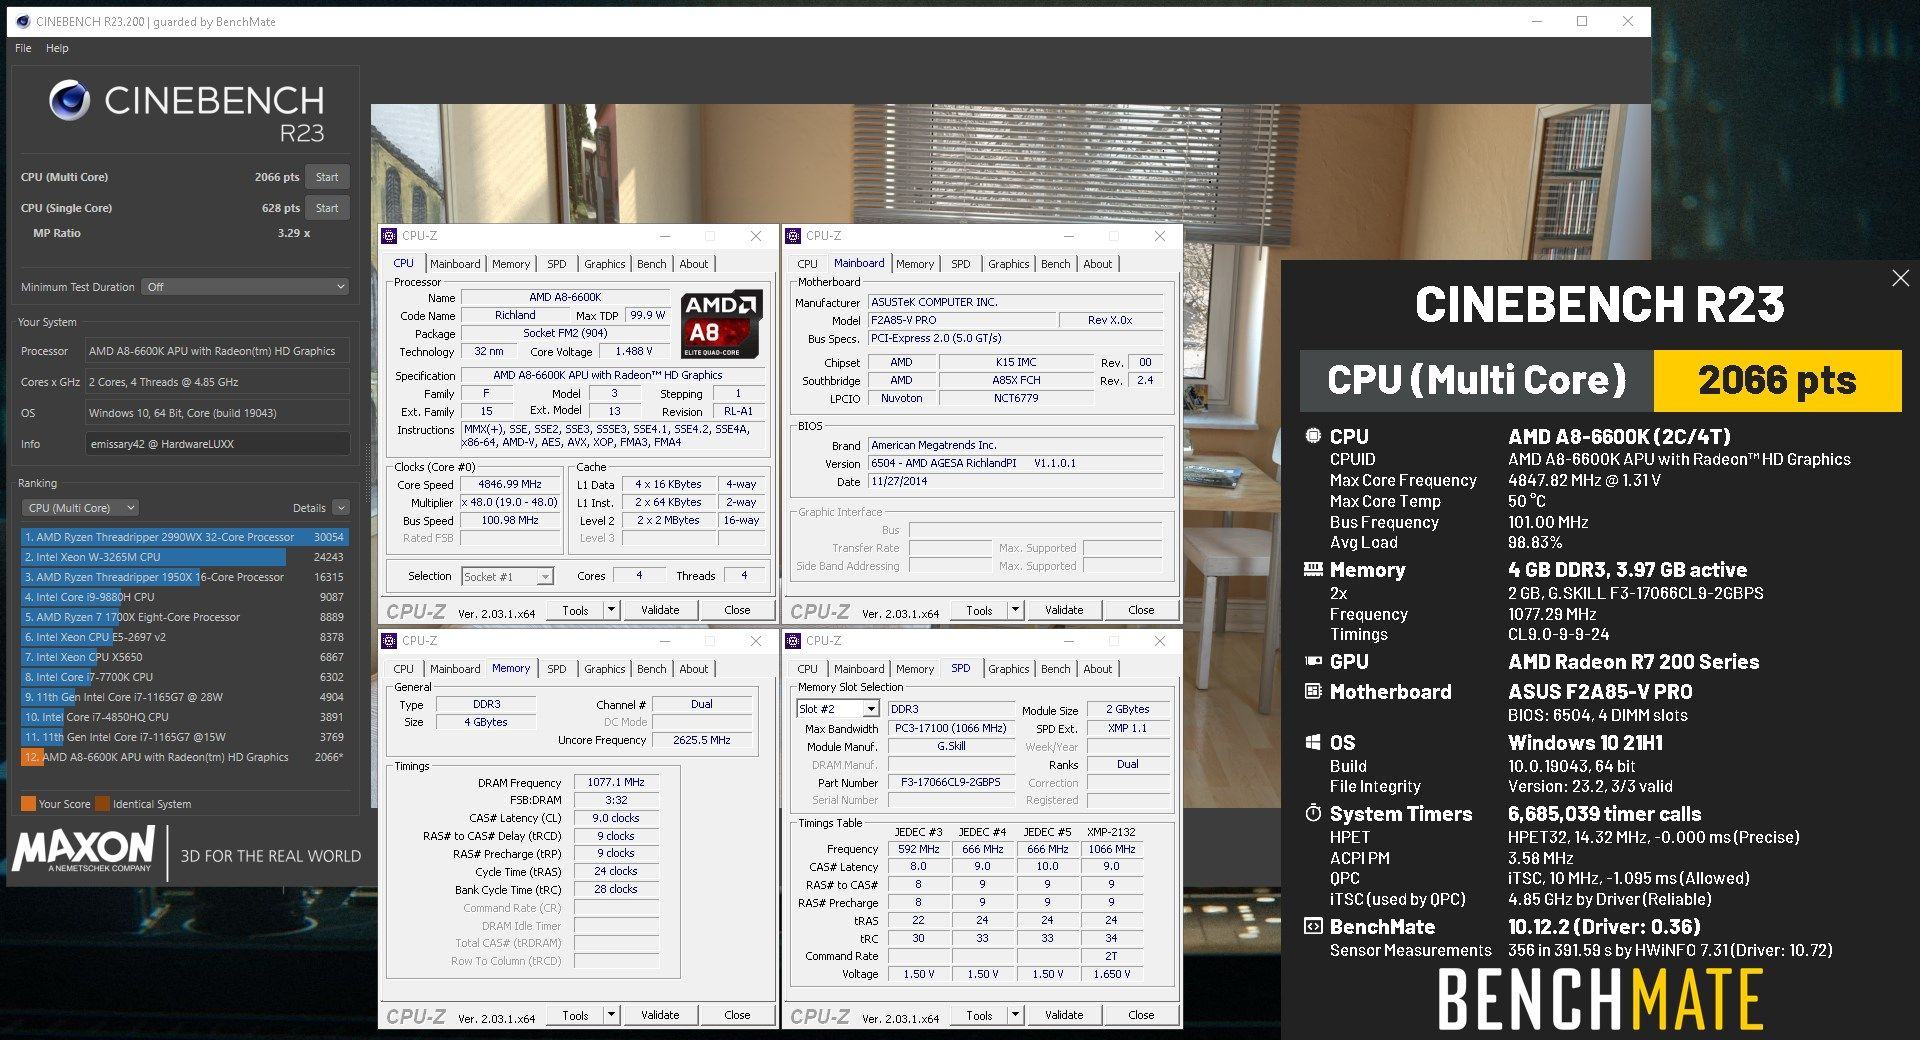This screenshot has width=1920, height=1040.
Task: Select Intel Core i7-7700K ranking row
Action: [x=184, y=677]
